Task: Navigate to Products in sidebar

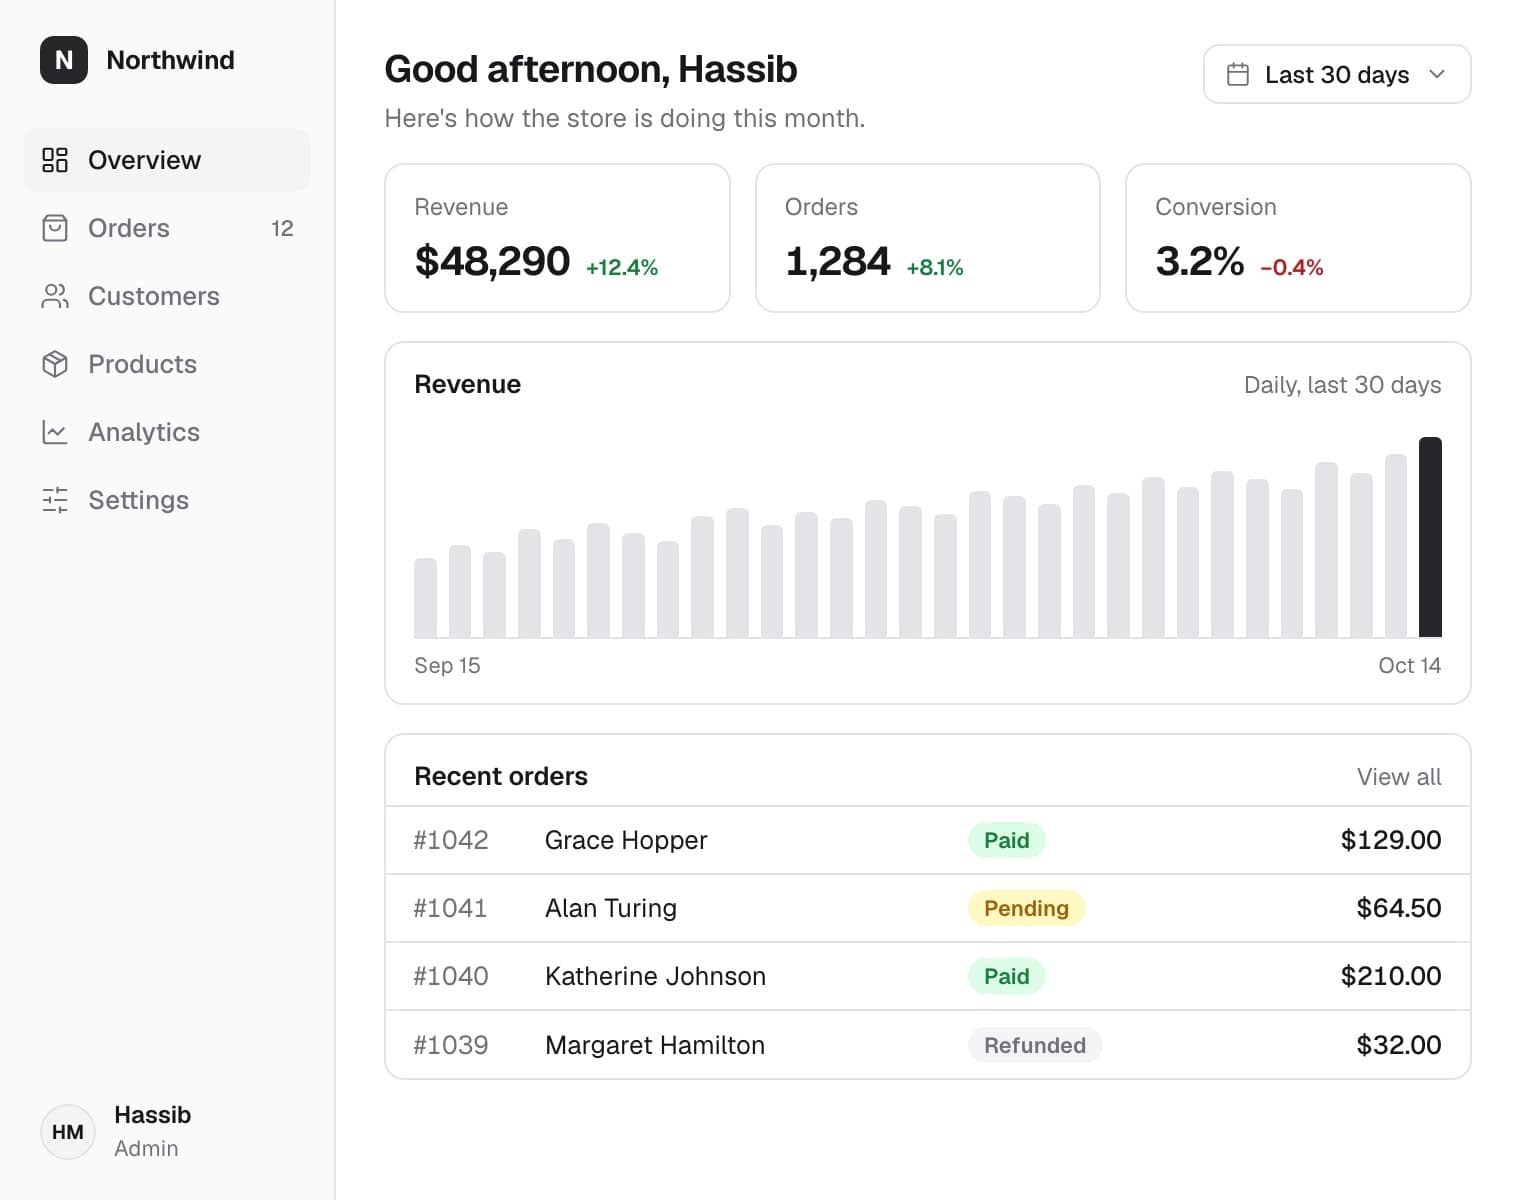Action: click(167, 364)
